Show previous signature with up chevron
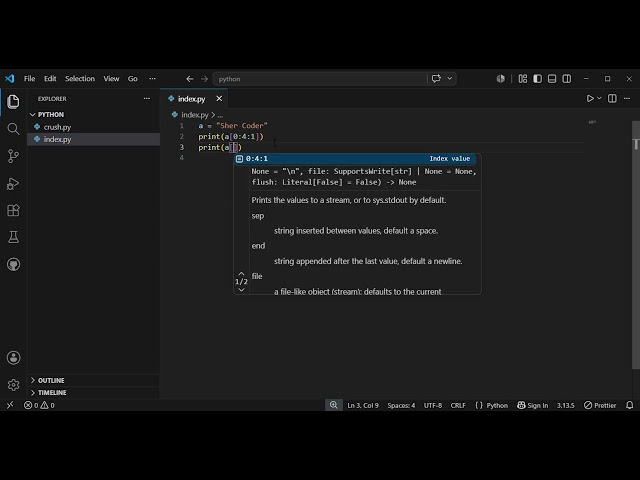This screenshot has width=640, height=480. pos(241,273)
